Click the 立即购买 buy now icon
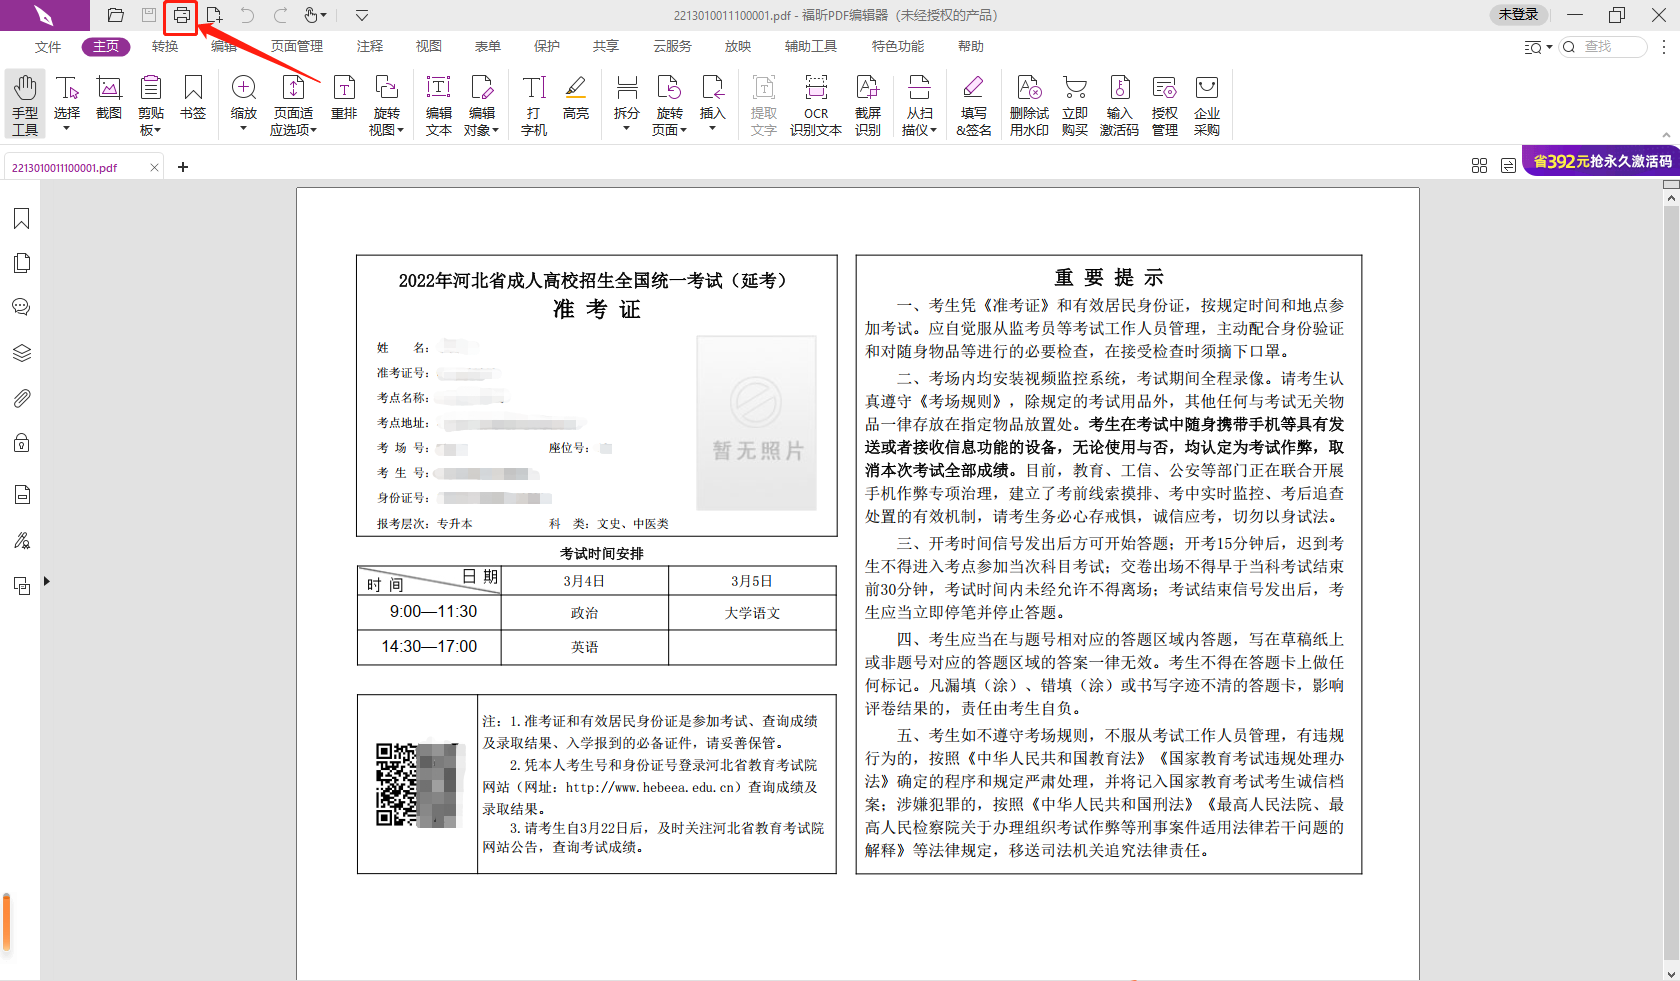 click(x=1075, y=104)
